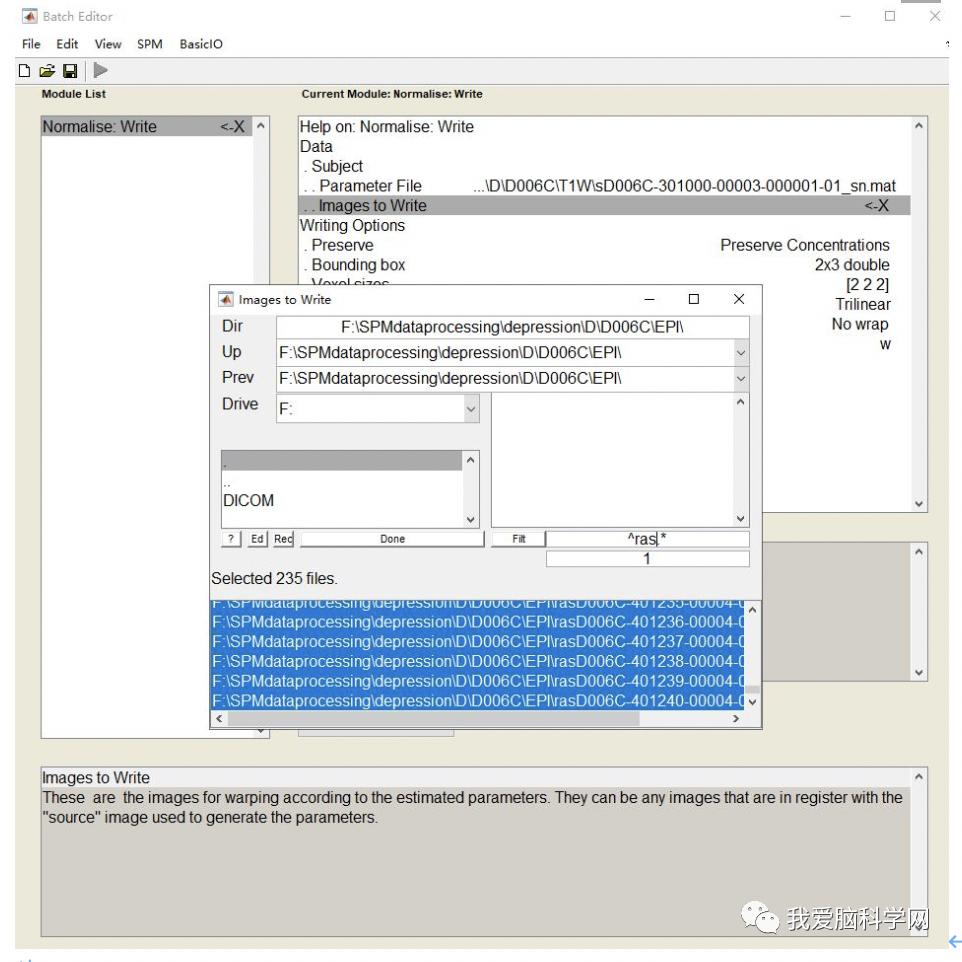The width and height of the screenshot is (962, 962).
Task: Click the Rec button in file selector
Action: tap(283, 539)
